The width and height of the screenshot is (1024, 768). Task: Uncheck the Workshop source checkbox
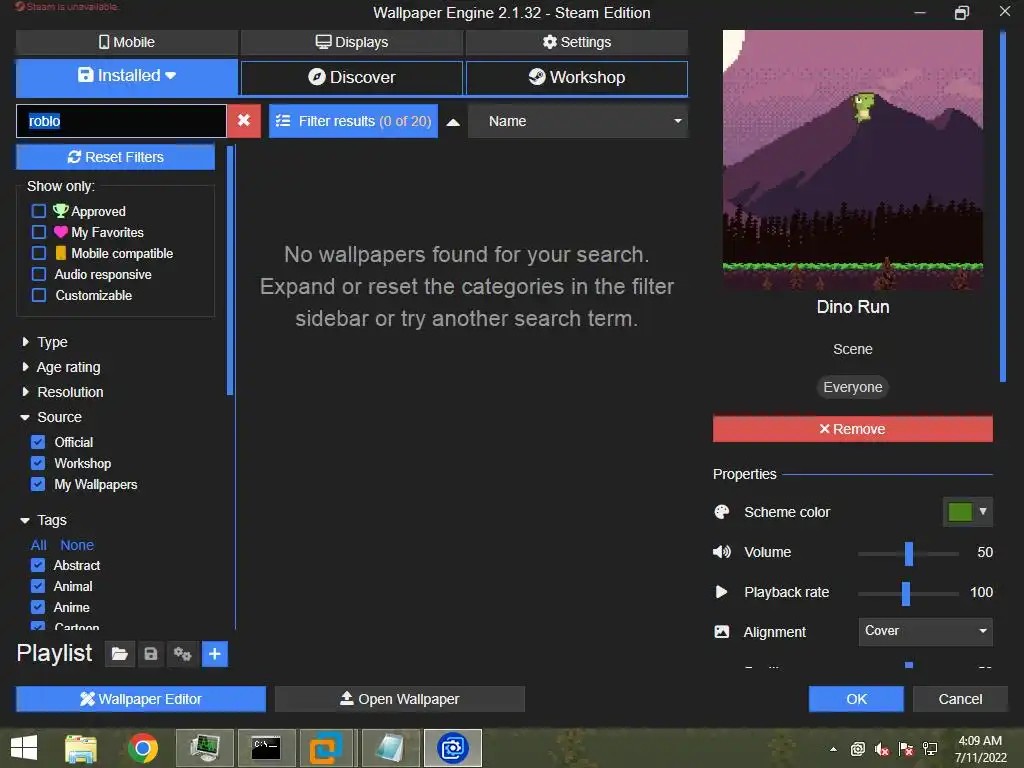click(x=38, y=463)
